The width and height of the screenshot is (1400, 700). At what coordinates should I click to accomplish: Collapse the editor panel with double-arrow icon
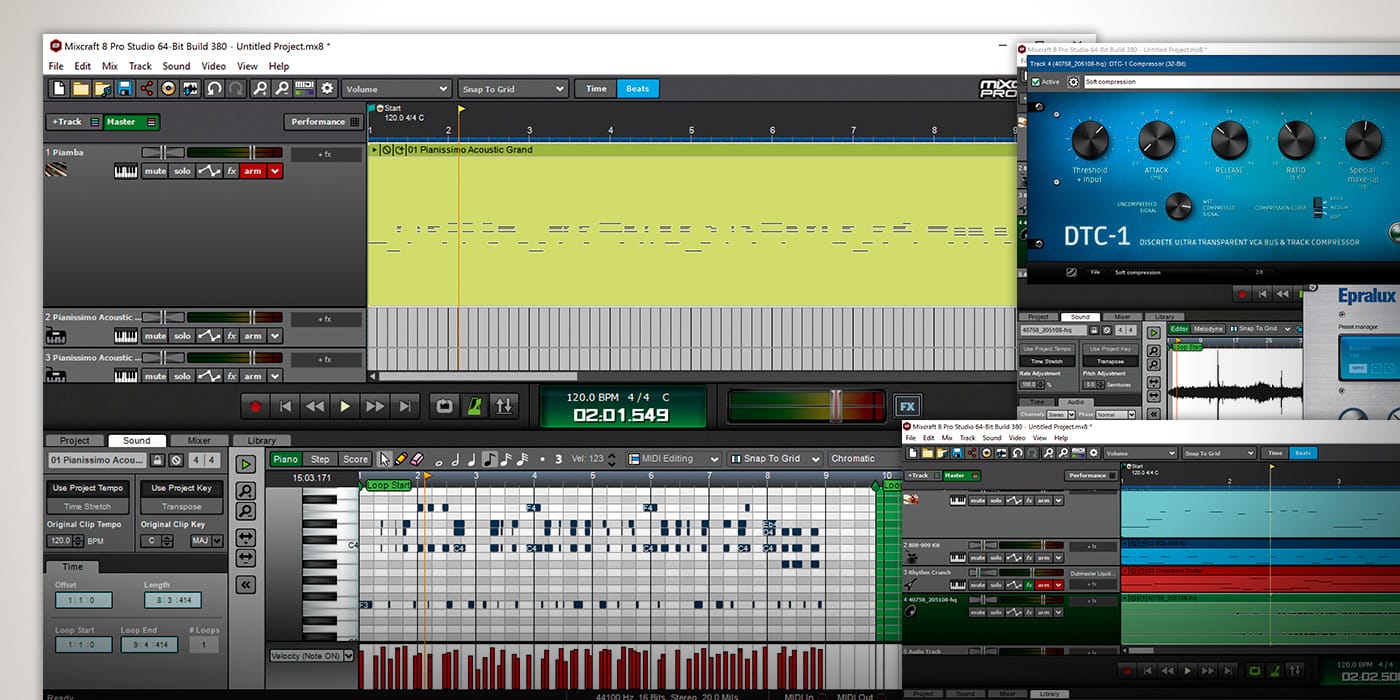tap(245, 585)
